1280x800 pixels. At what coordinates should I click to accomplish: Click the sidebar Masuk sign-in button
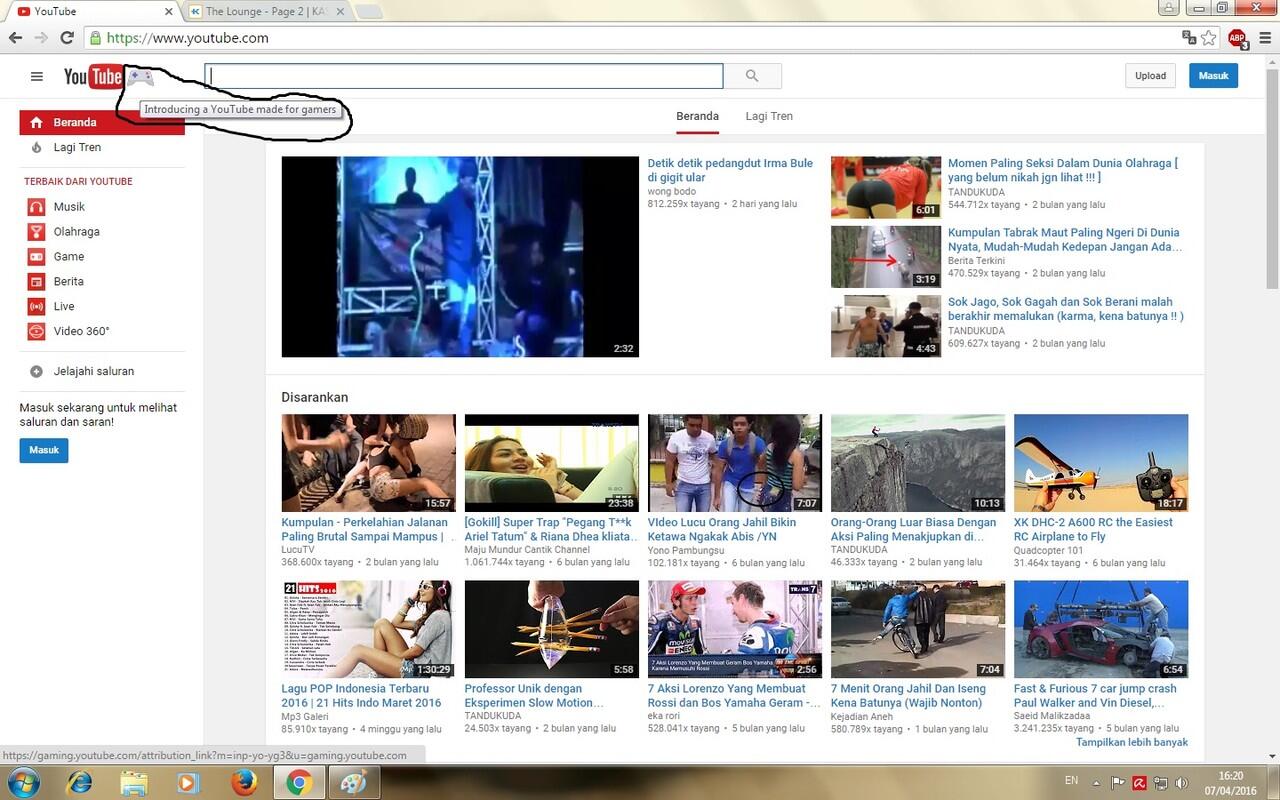[x=44, y=450]
